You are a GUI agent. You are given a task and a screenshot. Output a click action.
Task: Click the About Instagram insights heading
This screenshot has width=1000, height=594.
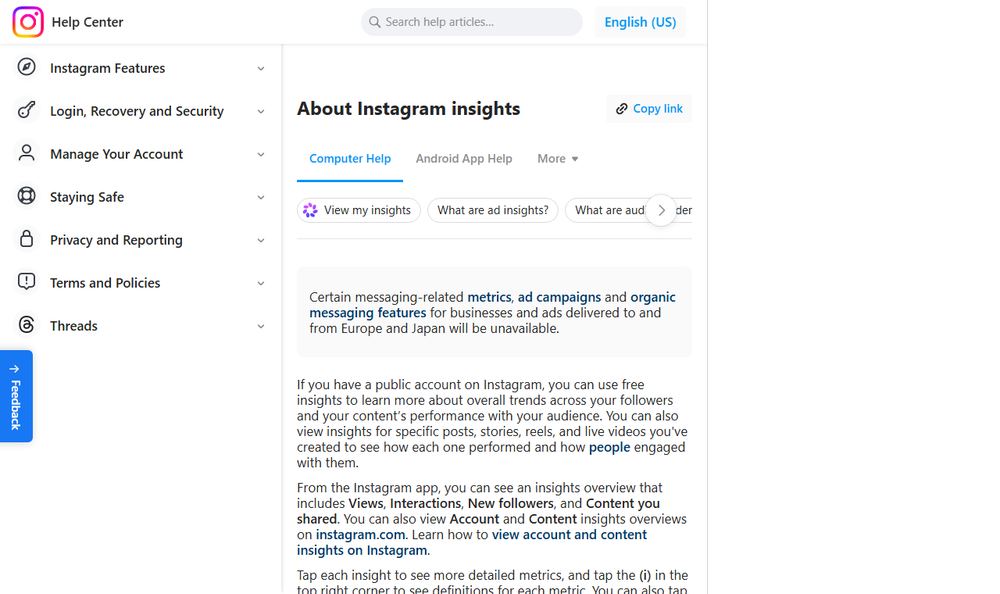[x=408, y=109]
